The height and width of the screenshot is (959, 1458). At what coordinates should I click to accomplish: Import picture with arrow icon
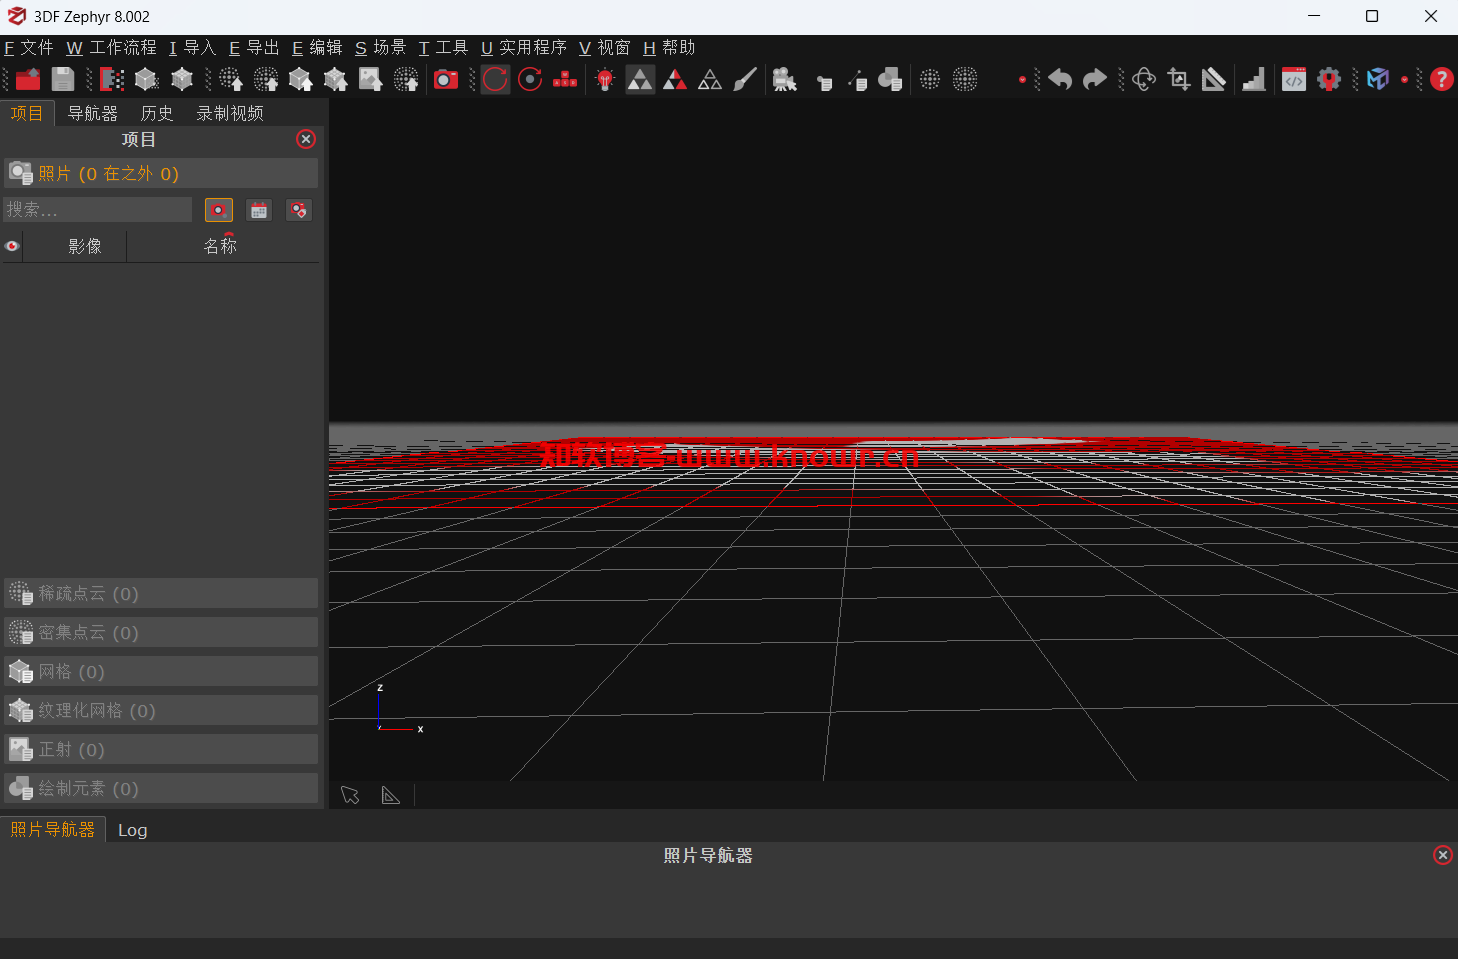tap(371, 80)
